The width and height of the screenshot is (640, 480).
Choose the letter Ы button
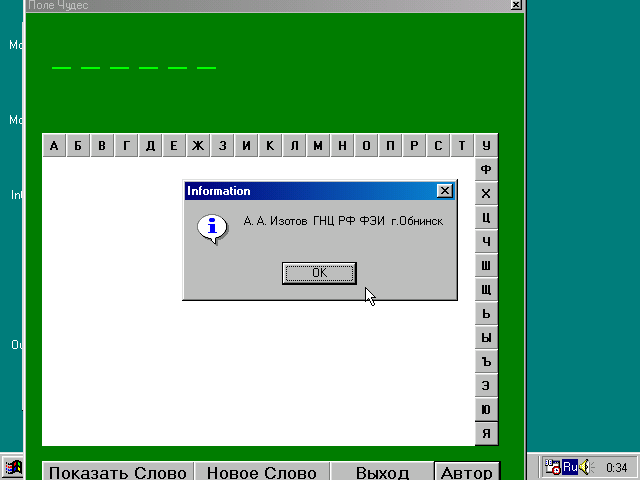(486, 338)
